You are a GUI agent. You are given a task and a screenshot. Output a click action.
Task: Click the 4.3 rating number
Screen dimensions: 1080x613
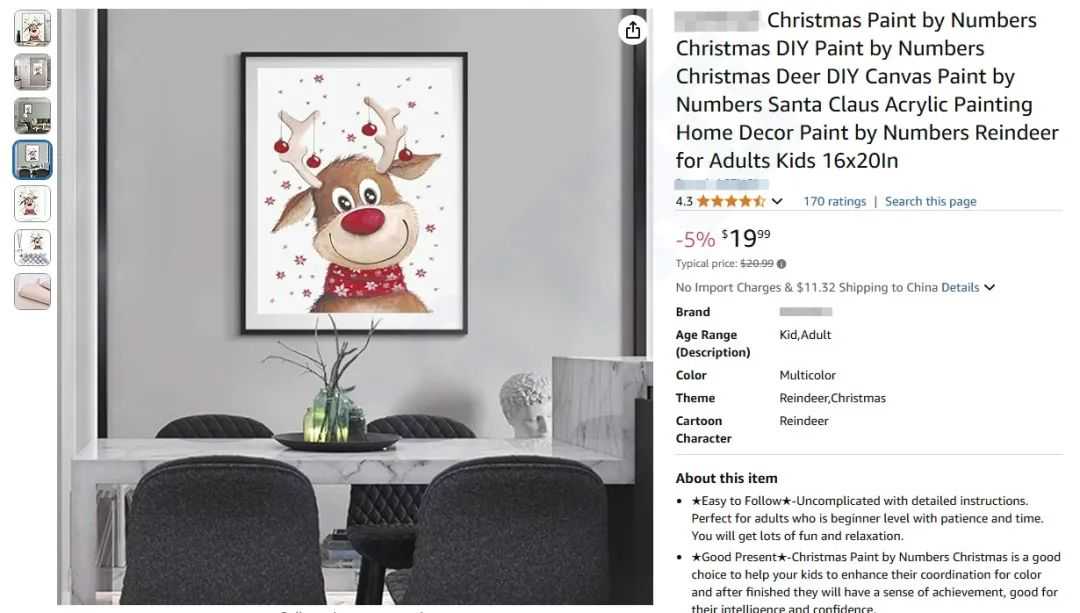tap(684, 201)
